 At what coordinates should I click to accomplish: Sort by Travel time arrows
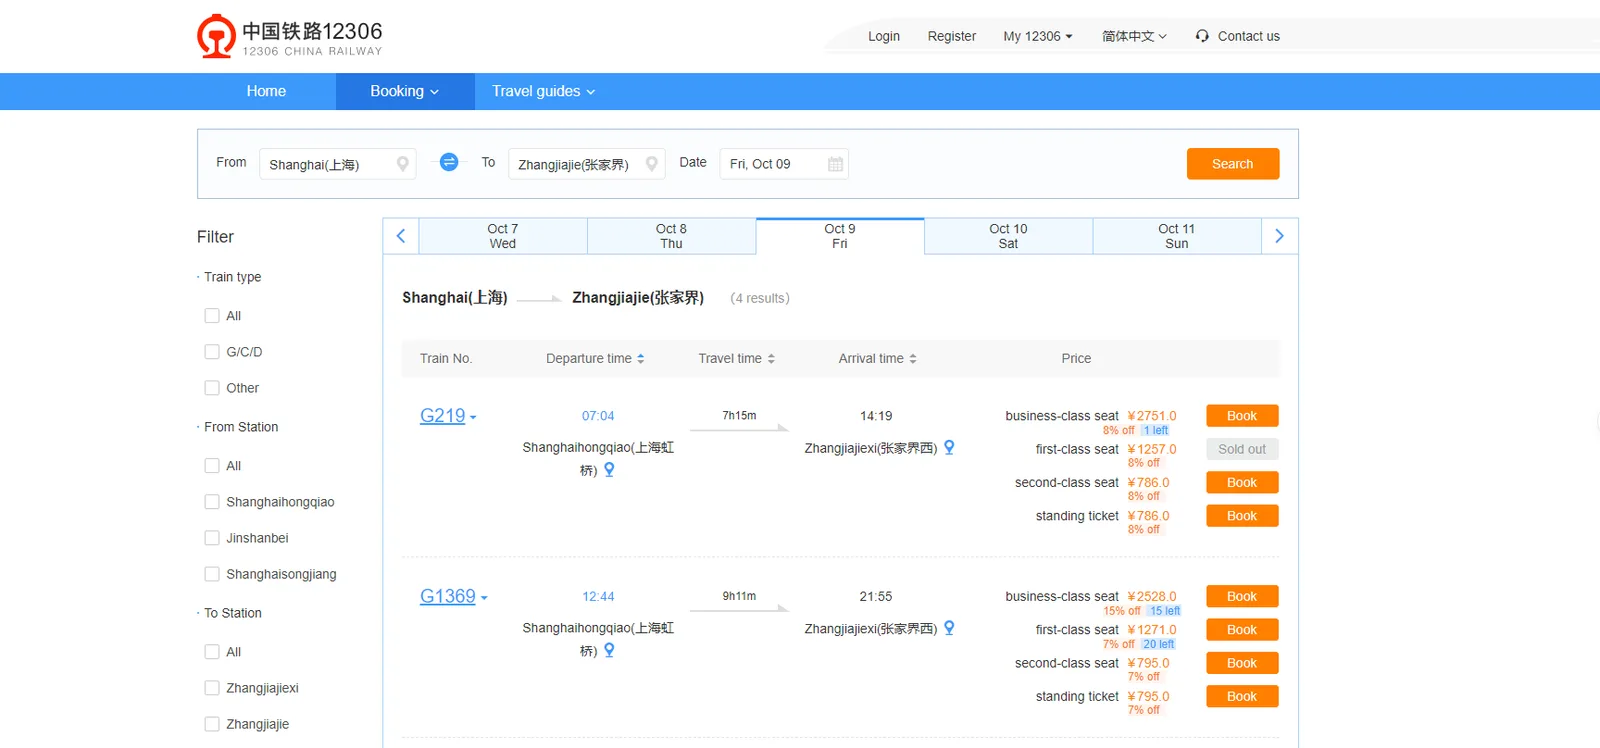coord(771,359)
